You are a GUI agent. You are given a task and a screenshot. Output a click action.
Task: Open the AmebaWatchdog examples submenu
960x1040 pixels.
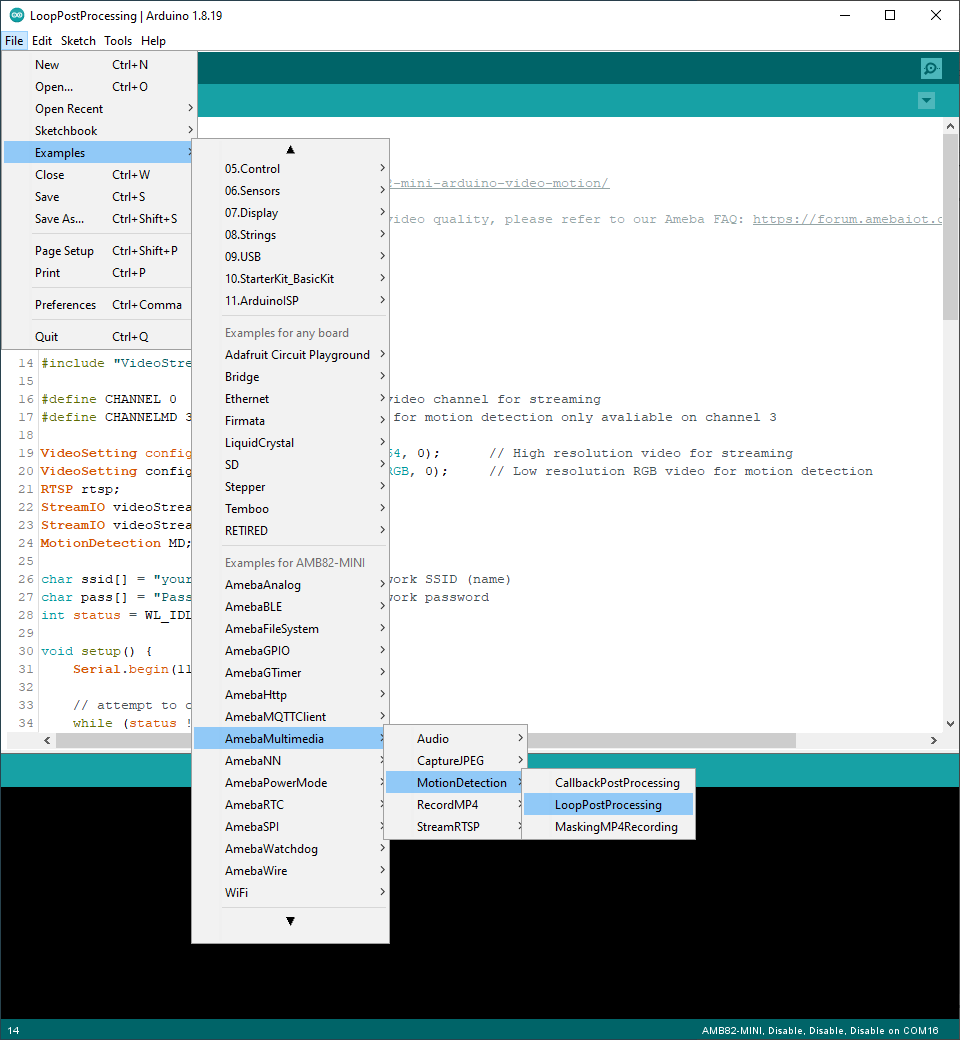291,848
